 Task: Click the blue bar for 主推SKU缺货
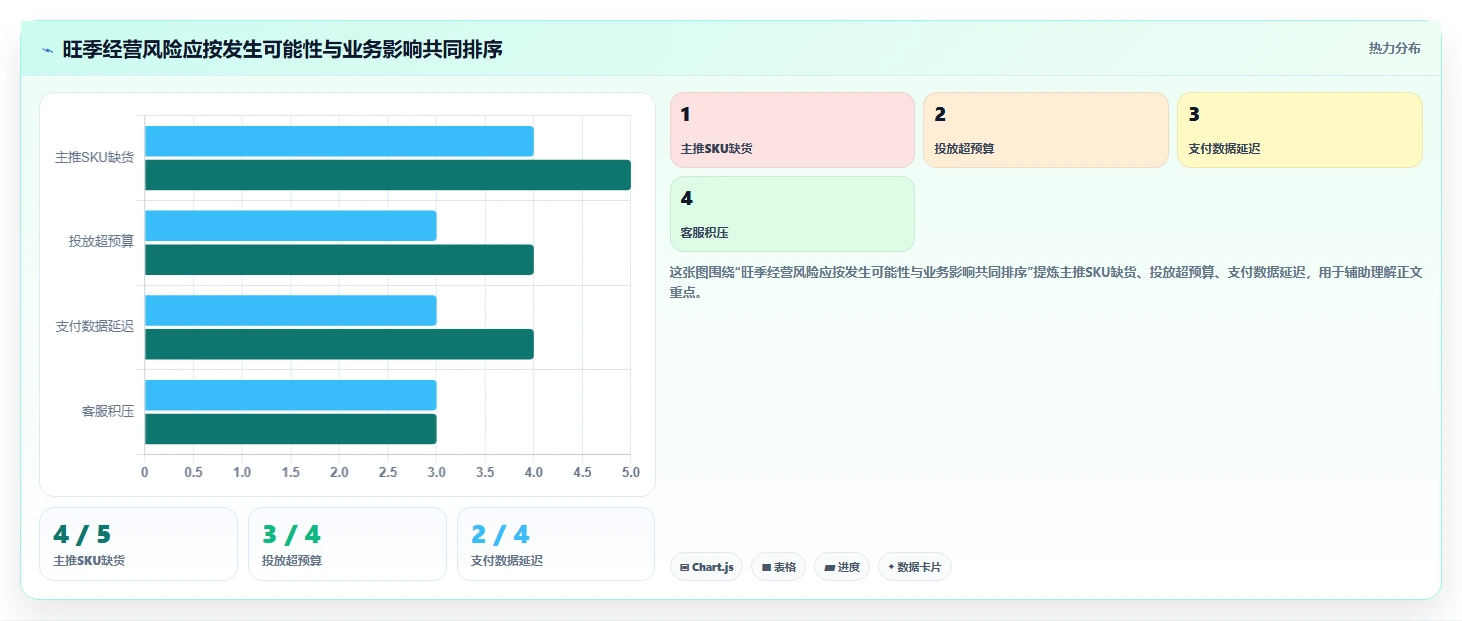point(339,141)
